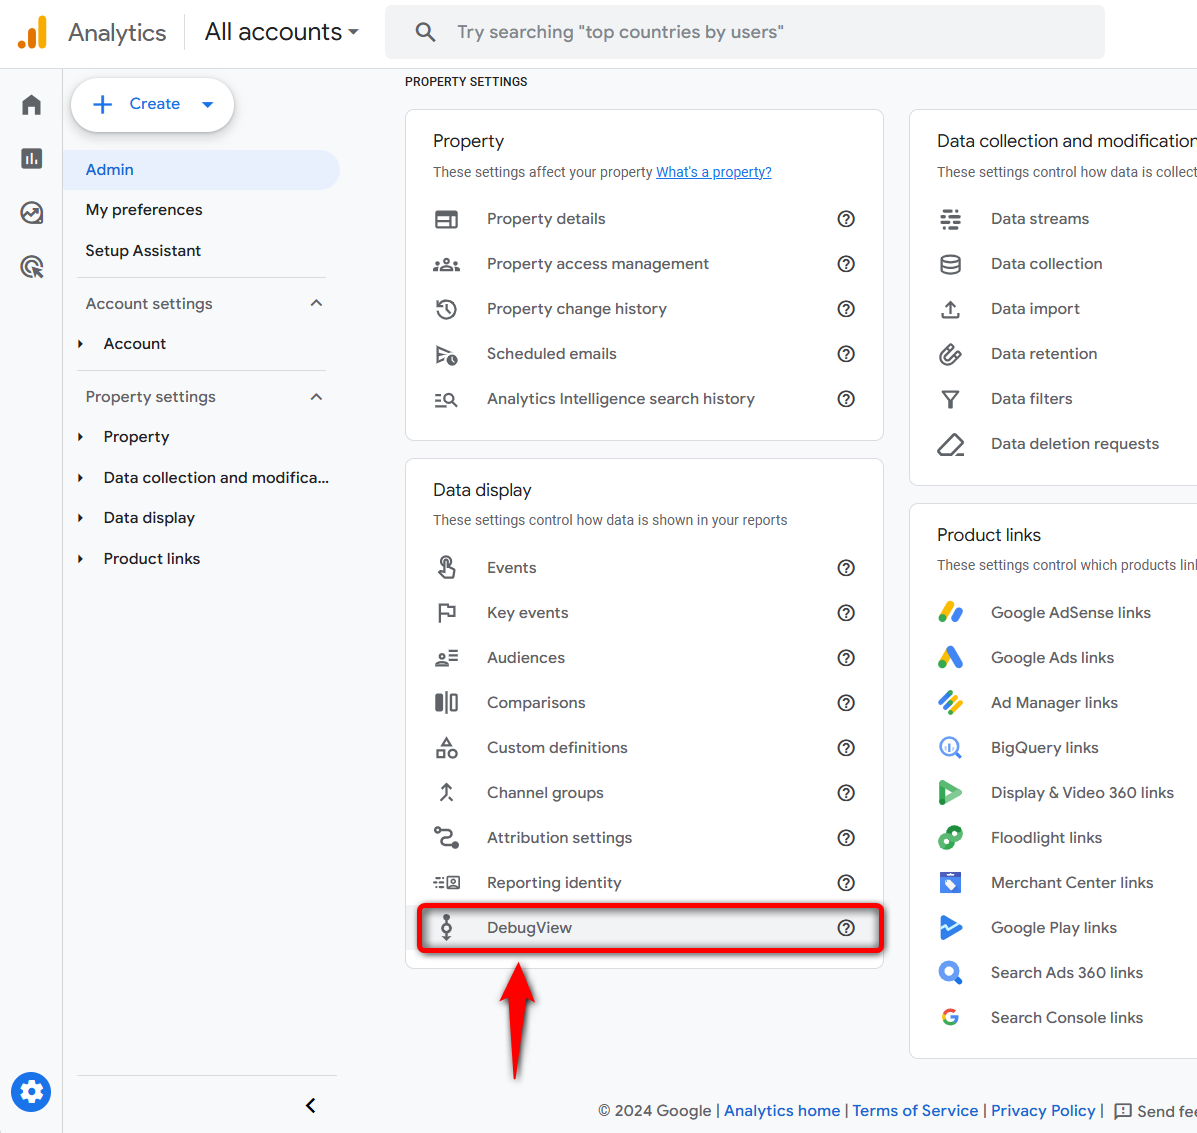Open the Explore icon in left rail

(x=31, y=213)
